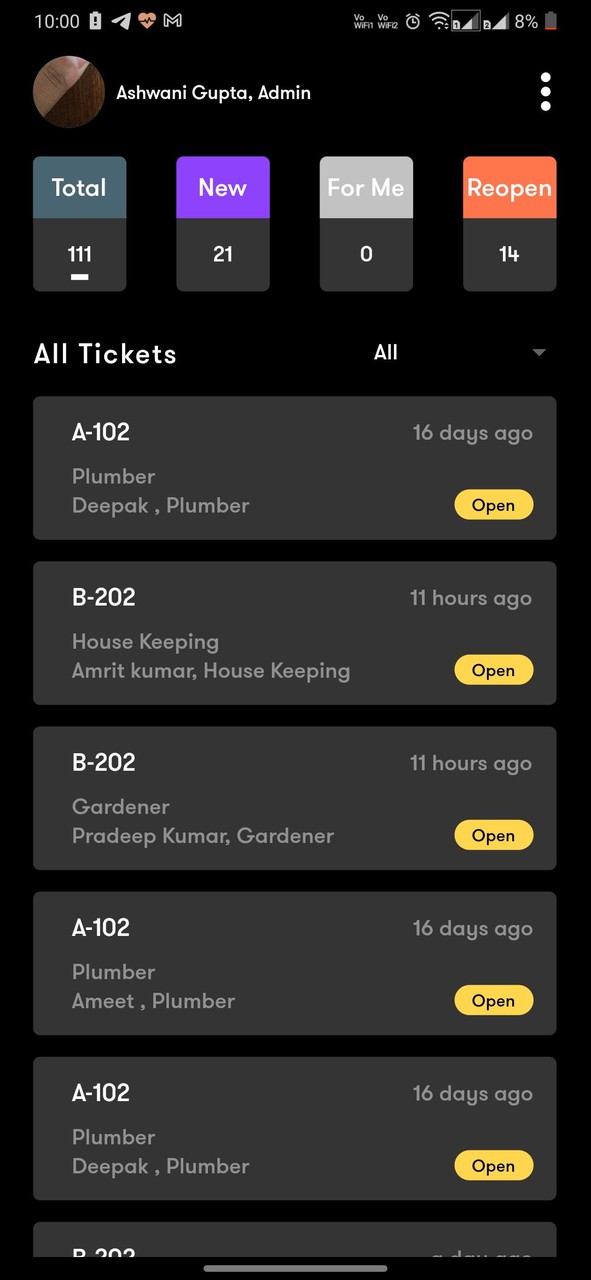Click the filter dropdown chevron arrow

click(x=539, y=353)
